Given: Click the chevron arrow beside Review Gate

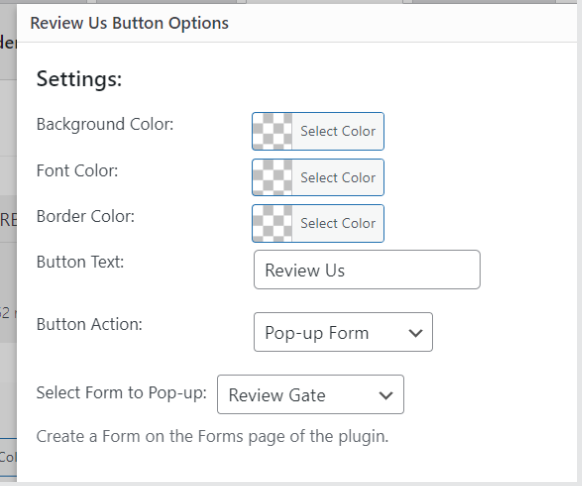Looking at the screenshot, I should click(x=386, y=395).
